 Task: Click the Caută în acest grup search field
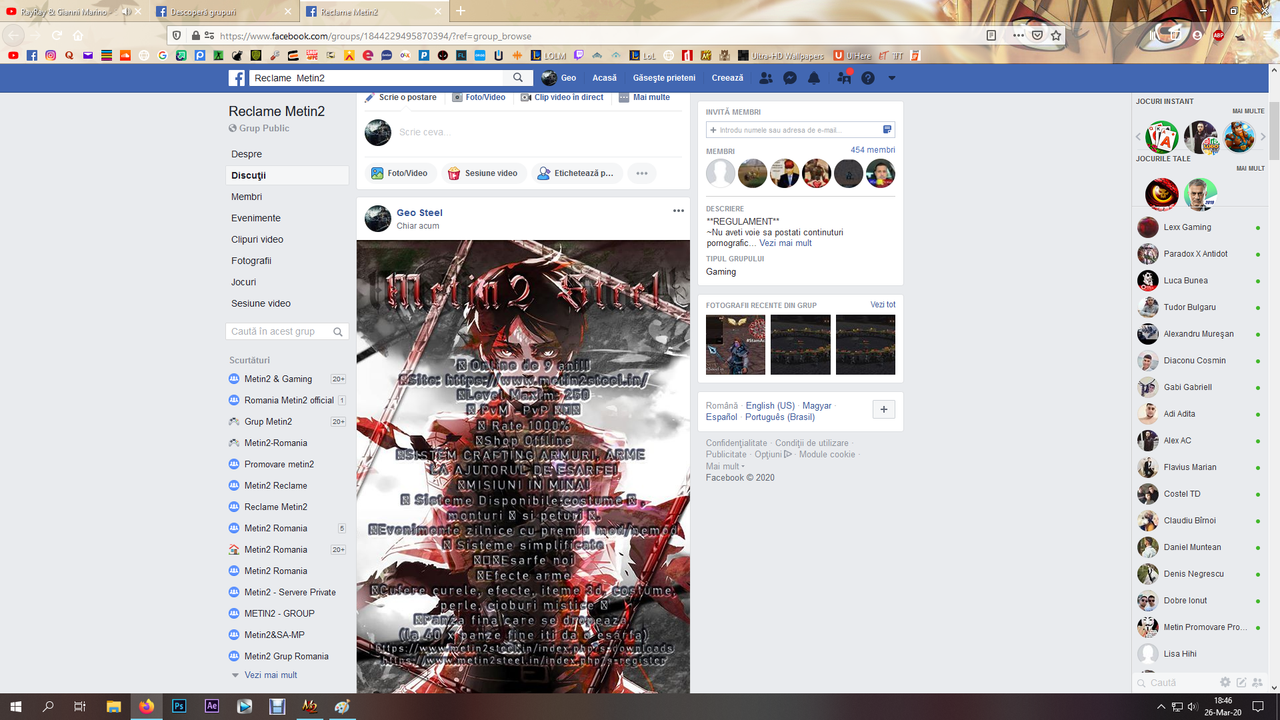(287, 331)
